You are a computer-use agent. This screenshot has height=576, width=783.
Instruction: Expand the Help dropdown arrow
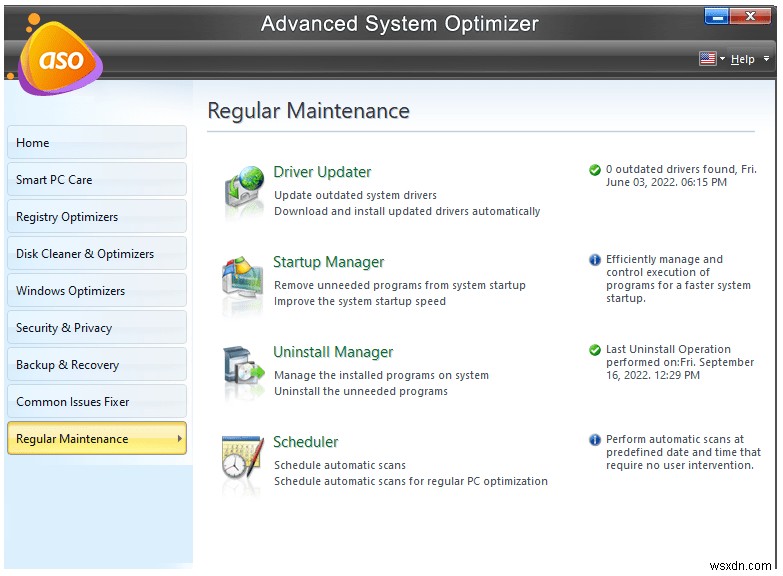[766, 59]
